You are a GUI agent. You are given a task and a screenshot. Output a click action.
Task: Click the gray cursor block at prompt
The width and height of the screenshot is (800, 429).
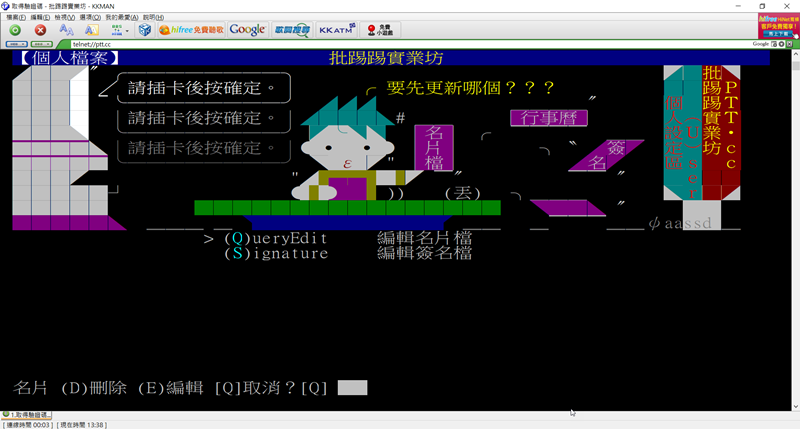tap(352, 388)
